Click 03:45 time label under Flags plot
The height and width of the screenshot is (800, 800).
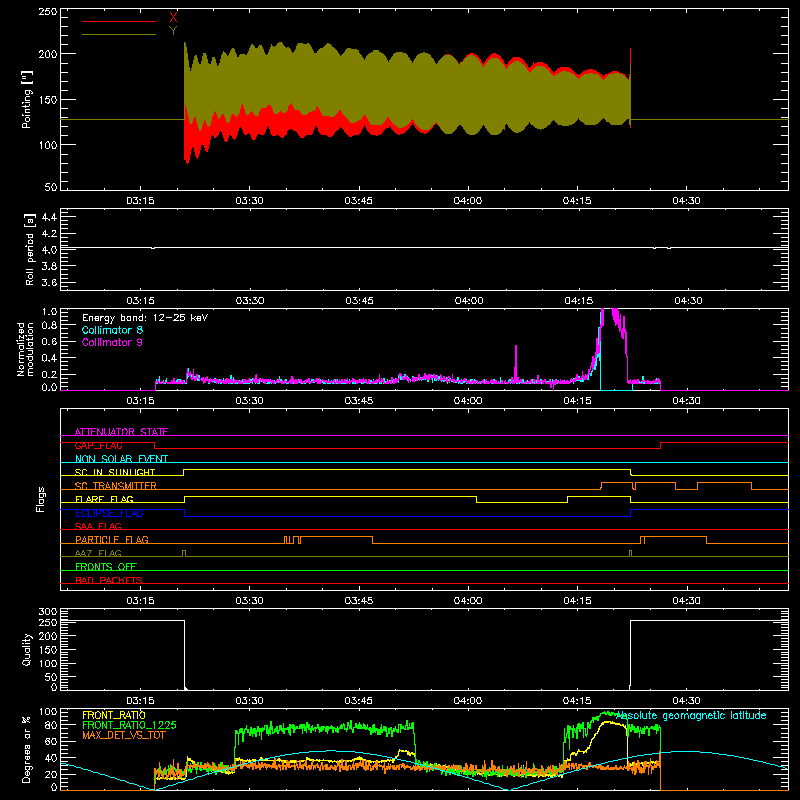pyautogui.click(x=359, y=601)
